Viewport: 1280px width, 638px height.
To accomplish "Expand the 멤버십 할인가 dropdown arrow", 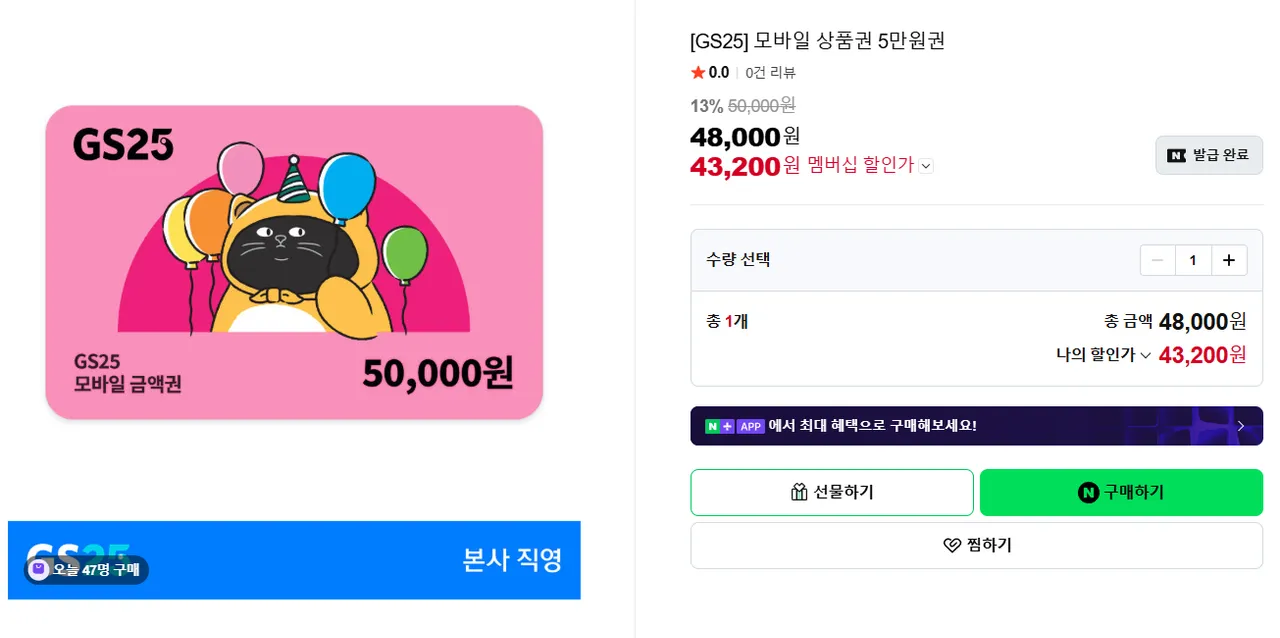I will 926,166.
